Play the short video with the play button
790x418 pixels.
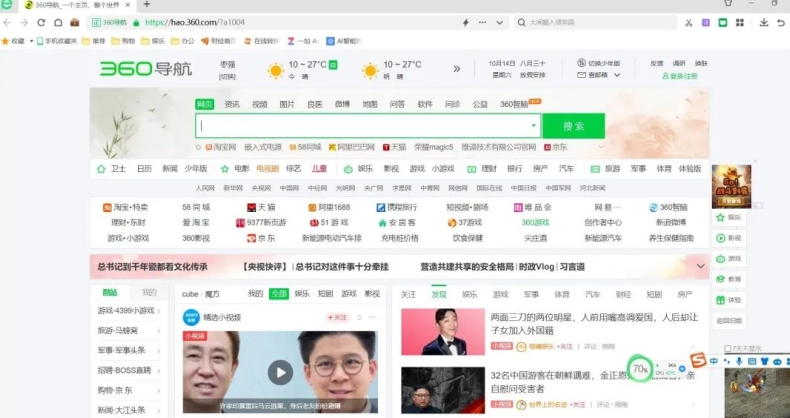[280, 373]
